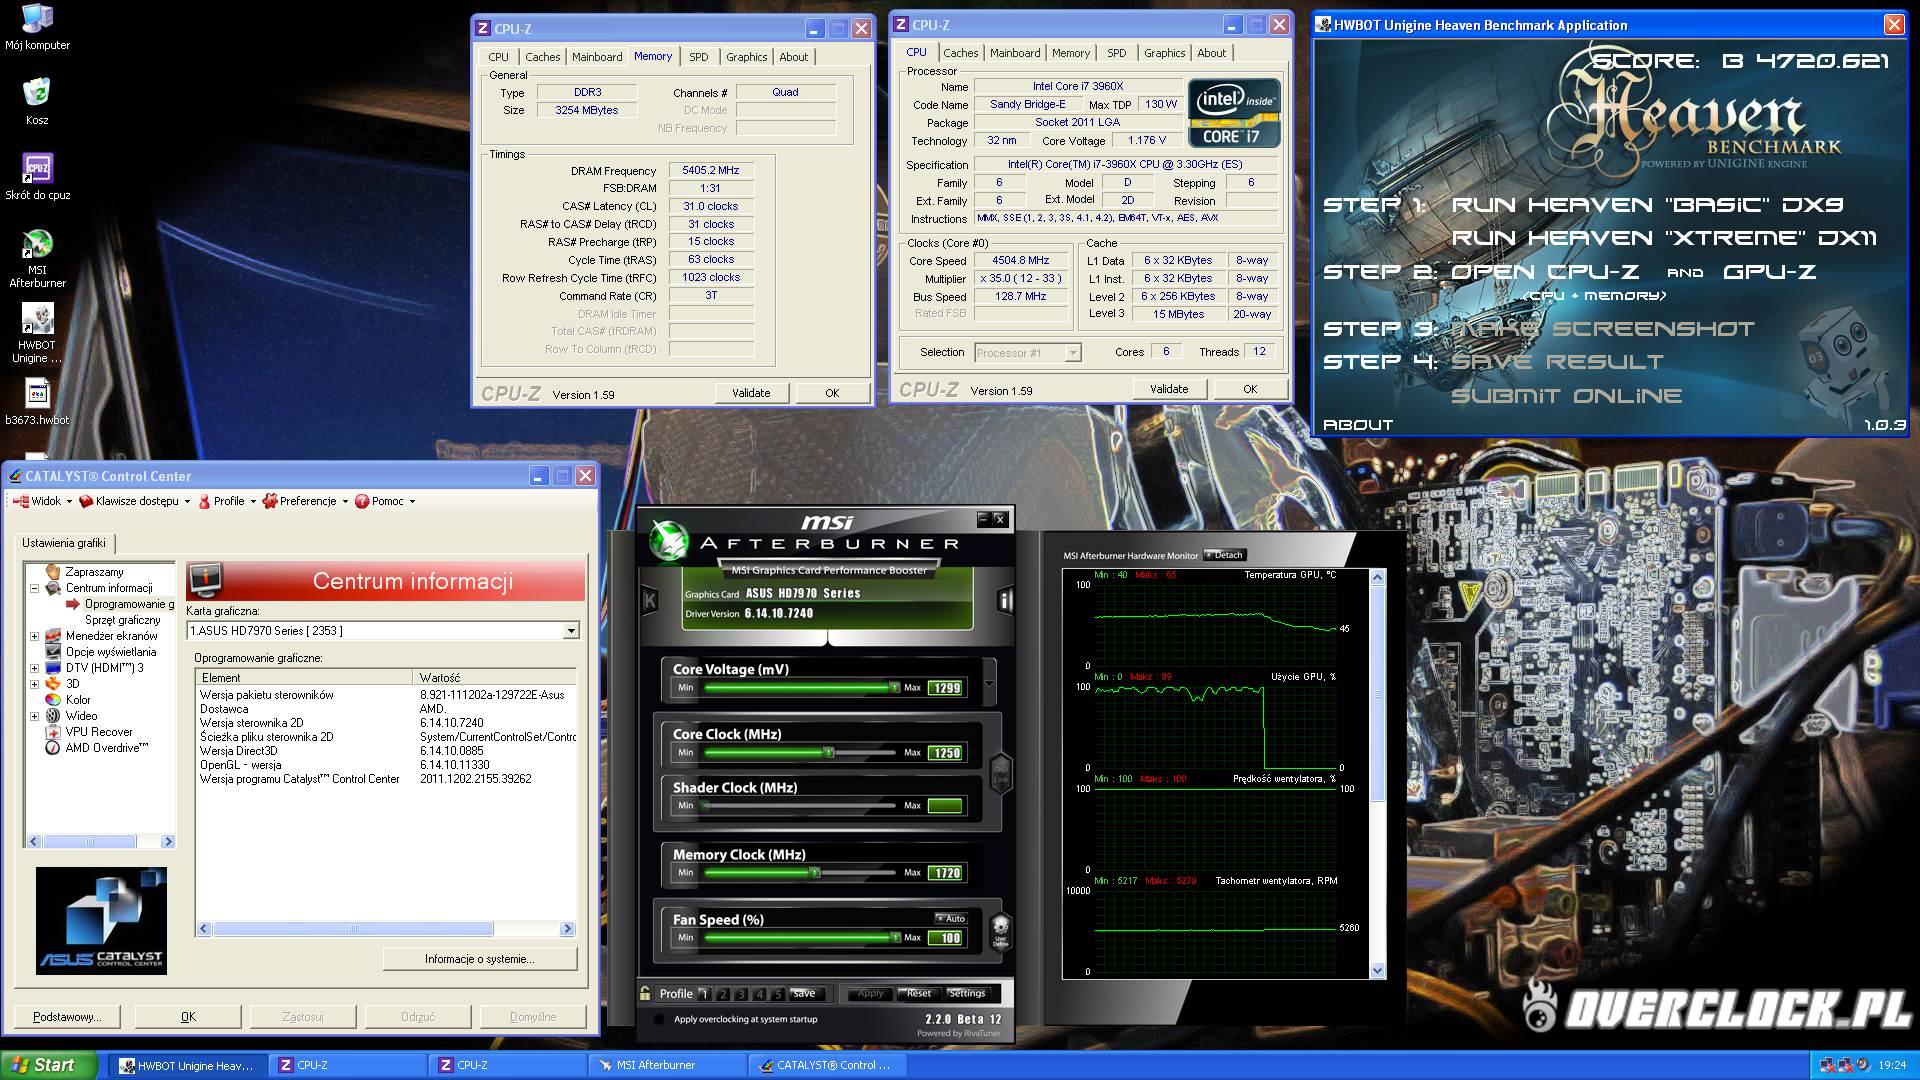Collapse the Centrum informacji tree node
The height and width of the screenshot is (1080, 1920).
pos(34,588)
